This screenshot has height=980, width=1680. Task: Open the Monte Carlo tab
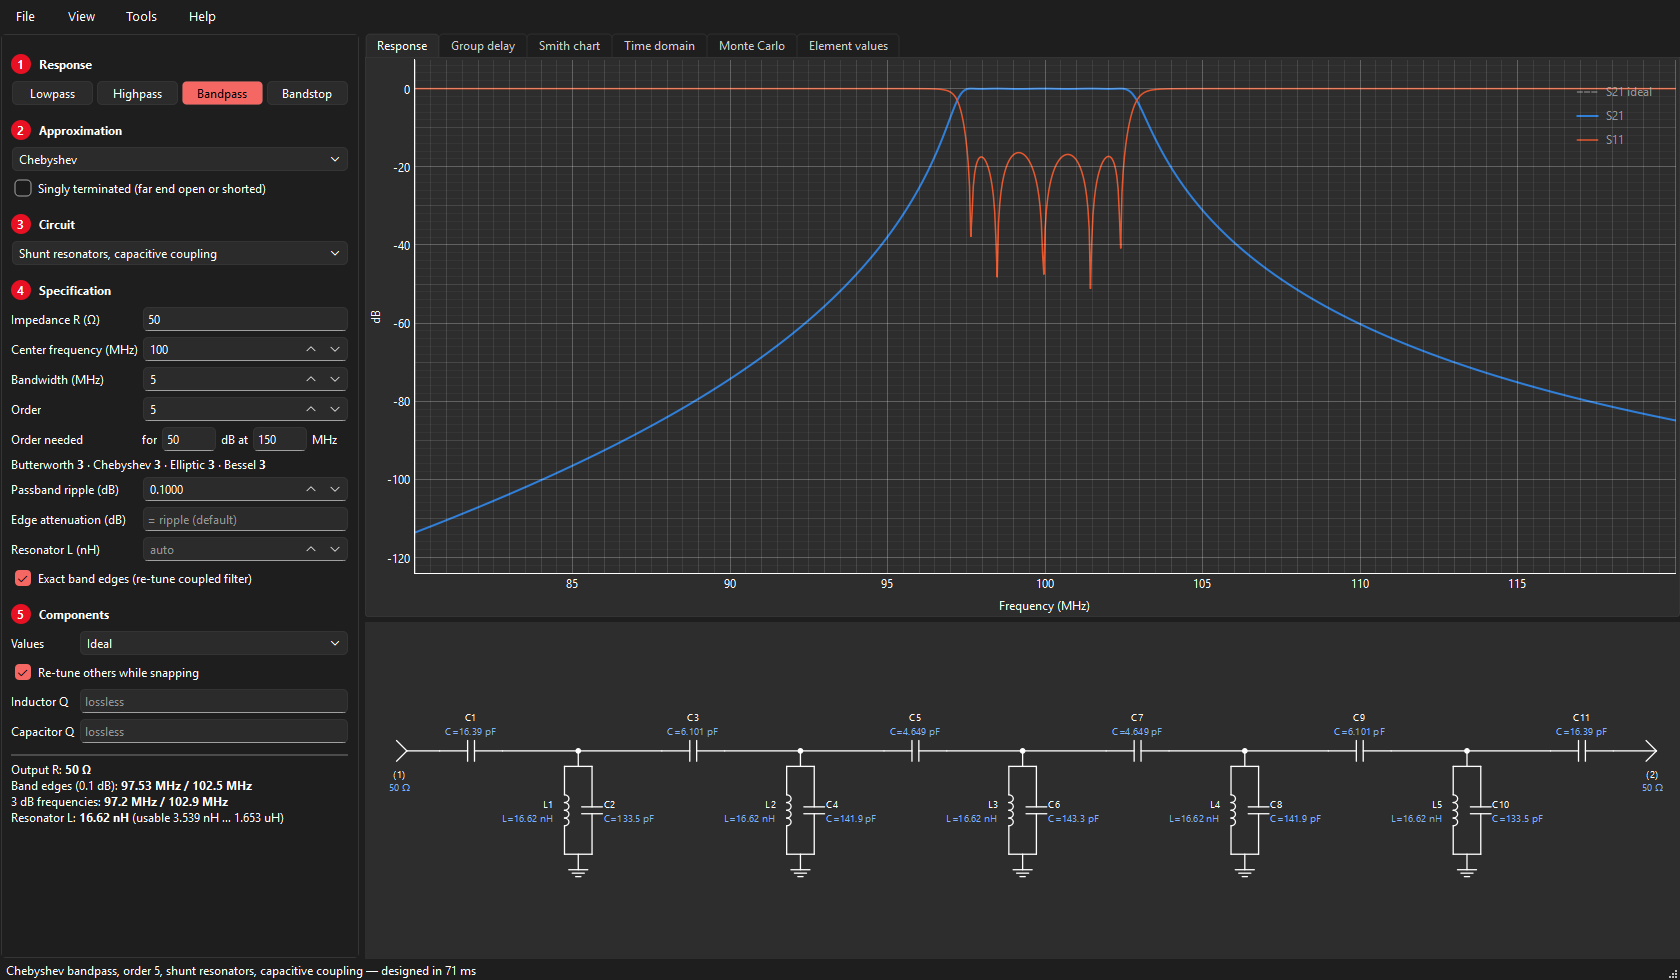coord(752,45)
